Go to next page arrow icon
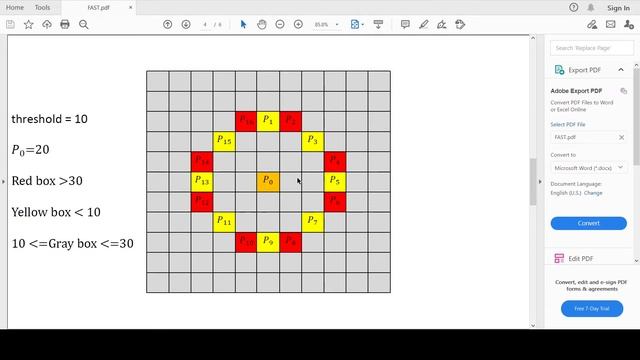Screen dimensions: 640x360 (186, 24)
